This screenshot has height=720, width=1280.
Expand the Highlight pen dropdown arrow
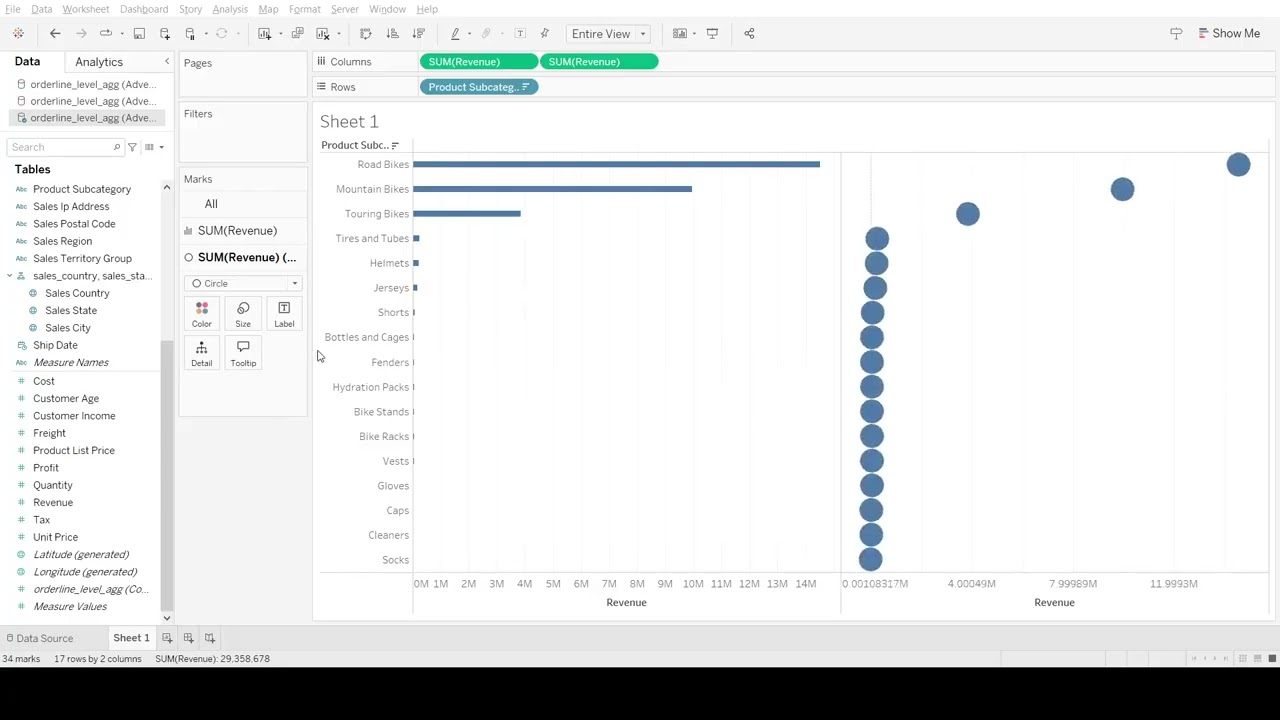(469, 34)
